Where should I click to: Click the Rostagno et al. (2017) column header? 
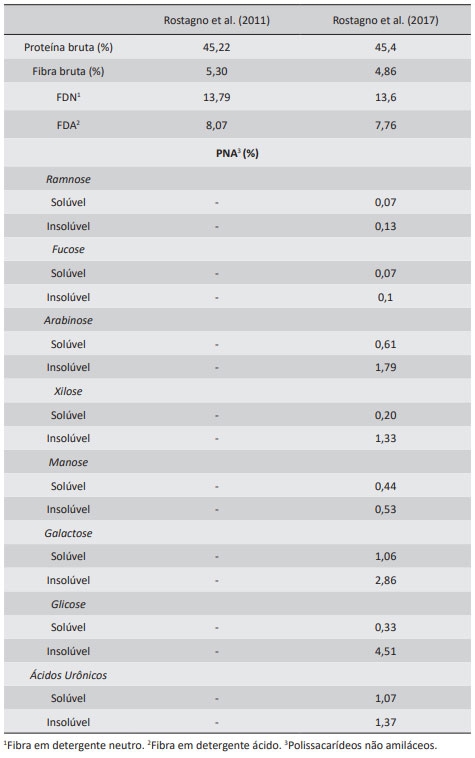[386, 20]
